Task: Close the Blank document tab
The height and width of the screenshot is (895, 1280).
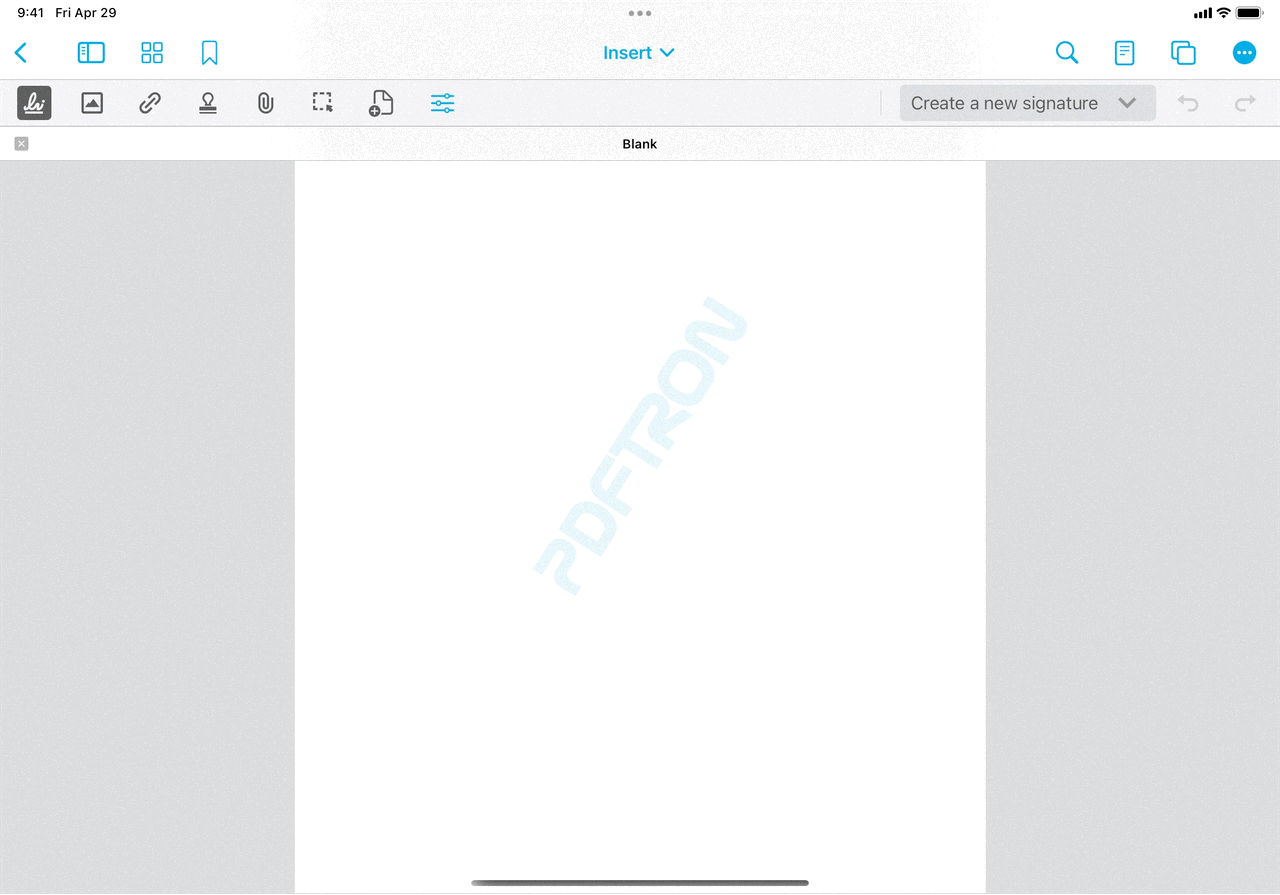Action: coord(22,144)
